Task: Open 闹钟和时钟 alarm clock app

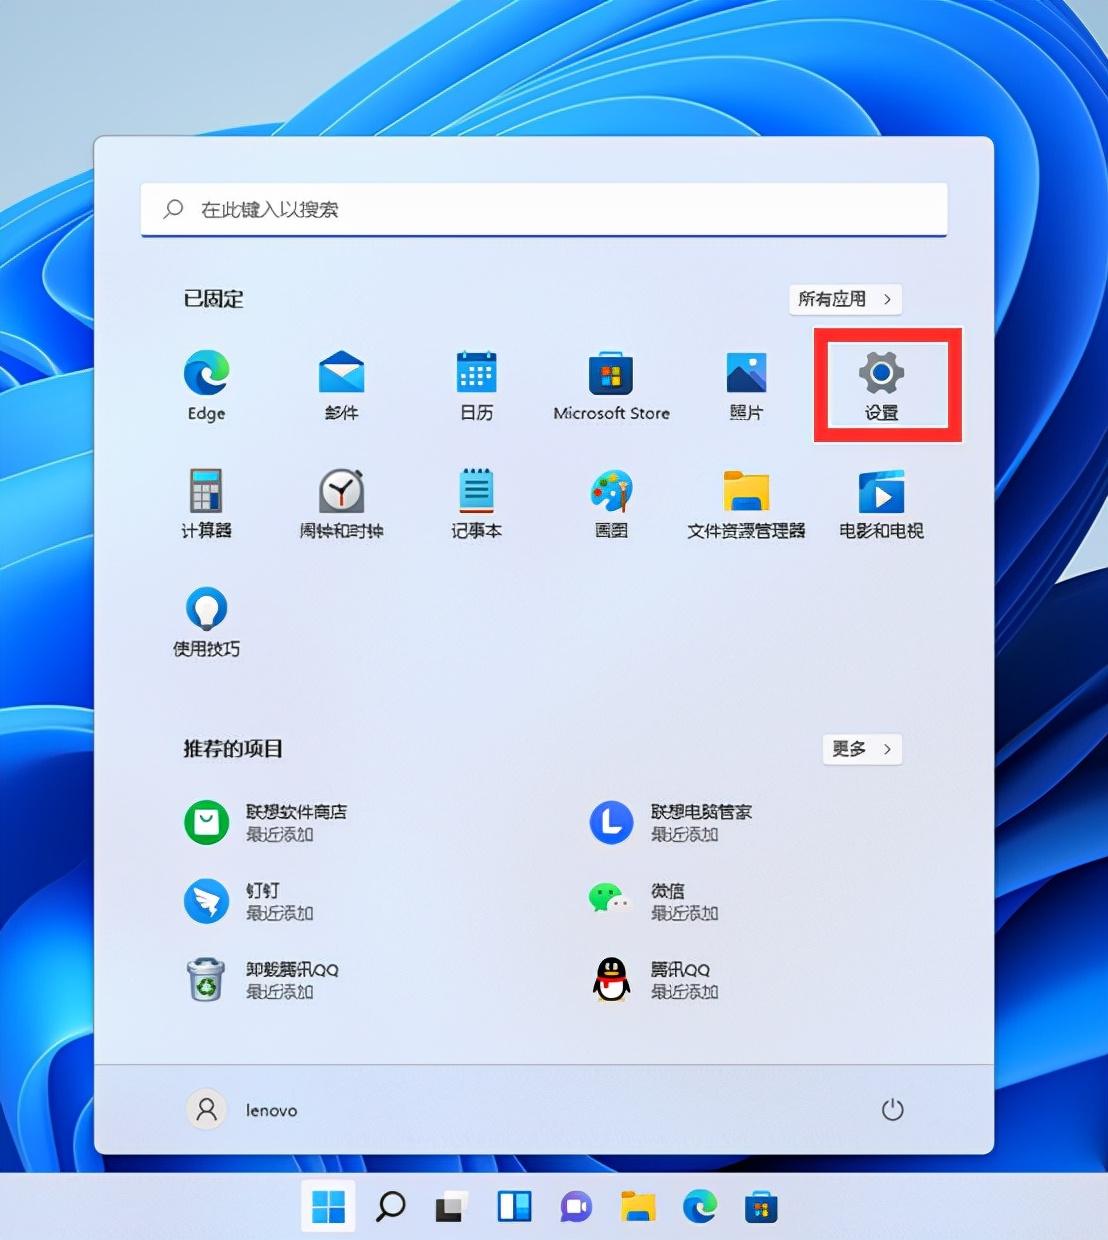Action: click(341, 504)
